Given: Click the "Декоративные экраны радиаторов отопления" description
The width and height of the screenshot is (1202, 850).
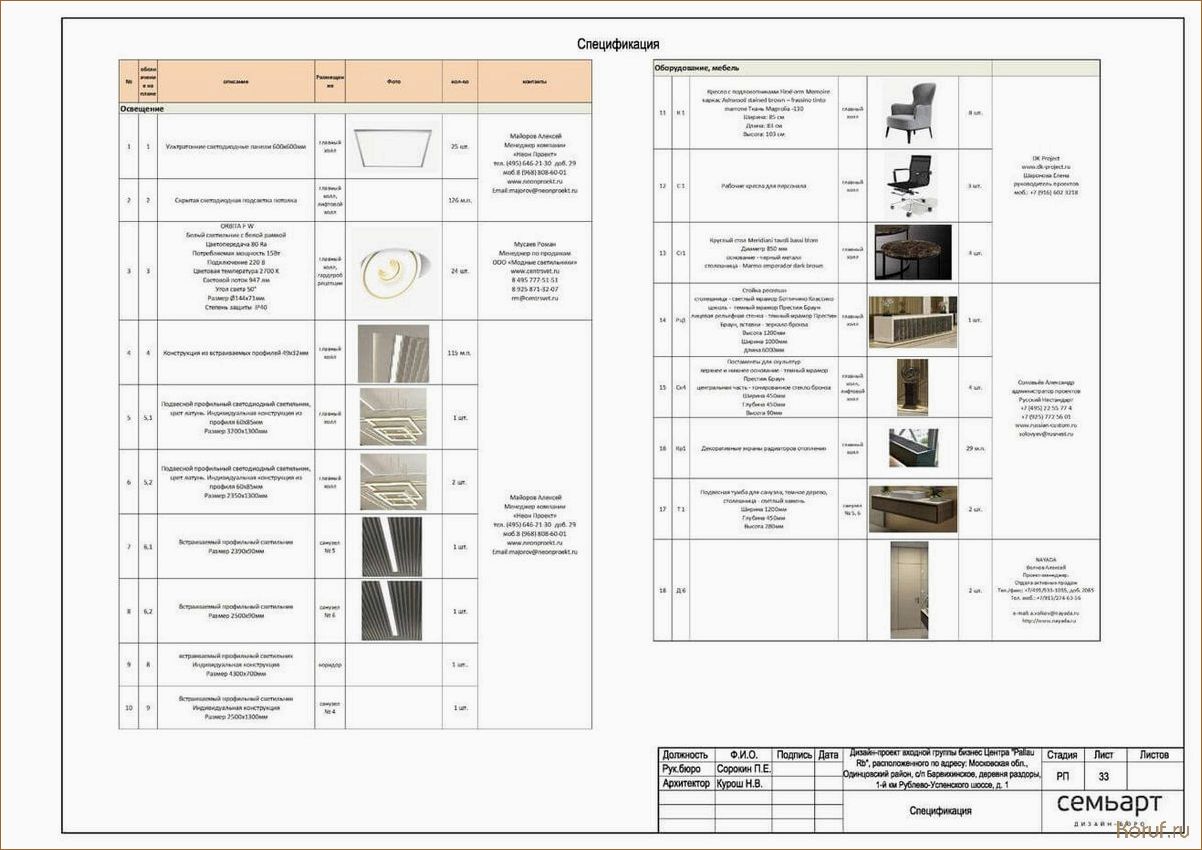Looking at the screenshot, I should pyautogui.click(x=763, y=448).
